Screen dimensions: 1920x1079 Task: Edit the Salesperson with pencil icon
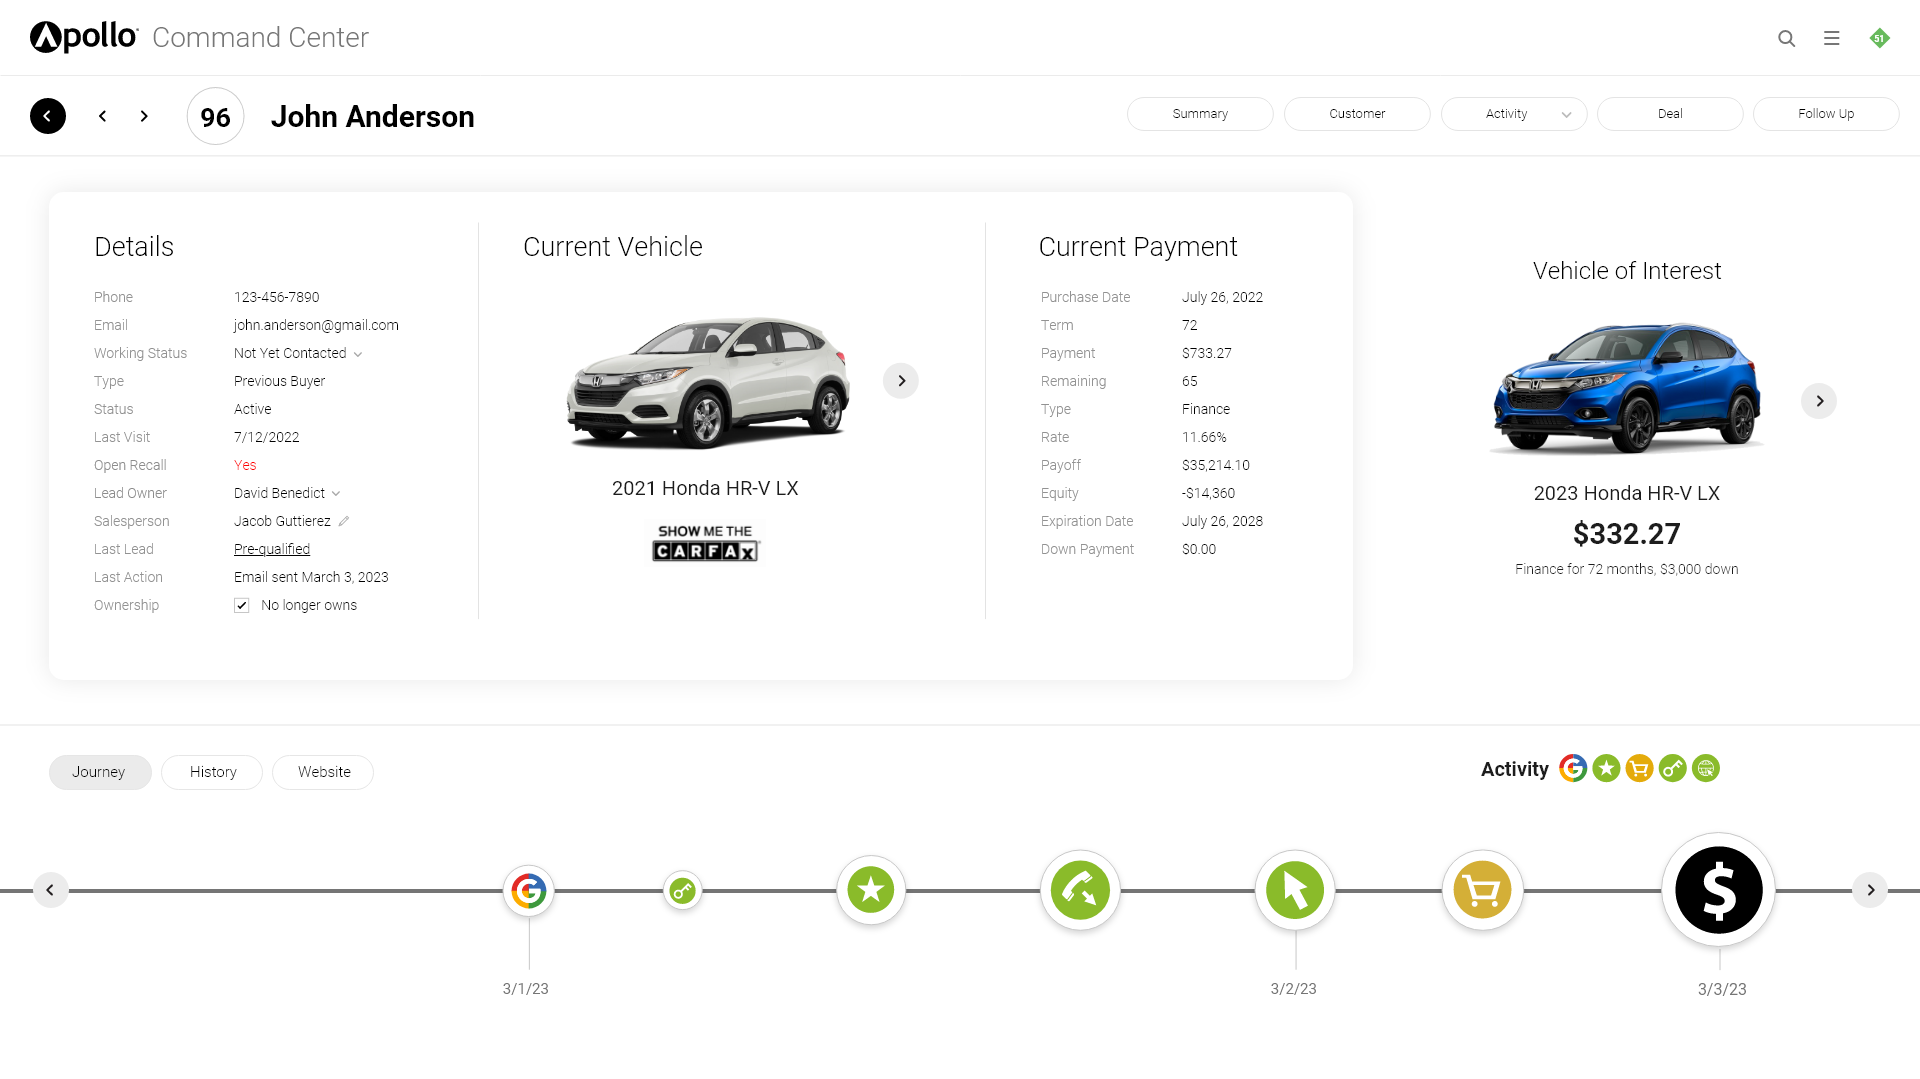[x=343, y=521]
